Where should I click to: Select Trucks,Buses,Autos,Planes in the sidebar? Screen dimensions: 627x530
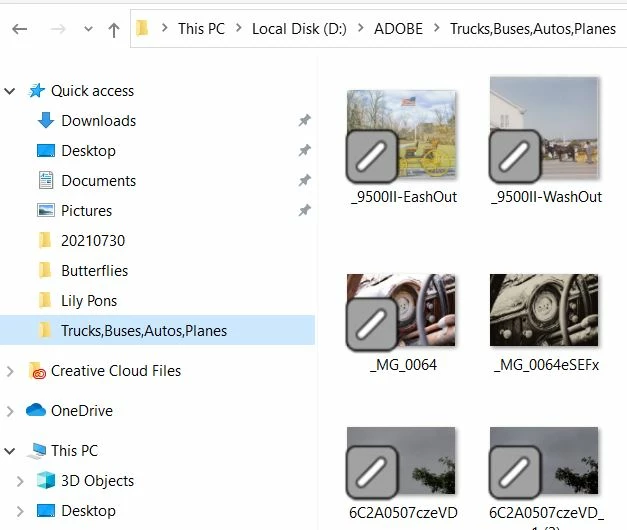tap(157, 330)
